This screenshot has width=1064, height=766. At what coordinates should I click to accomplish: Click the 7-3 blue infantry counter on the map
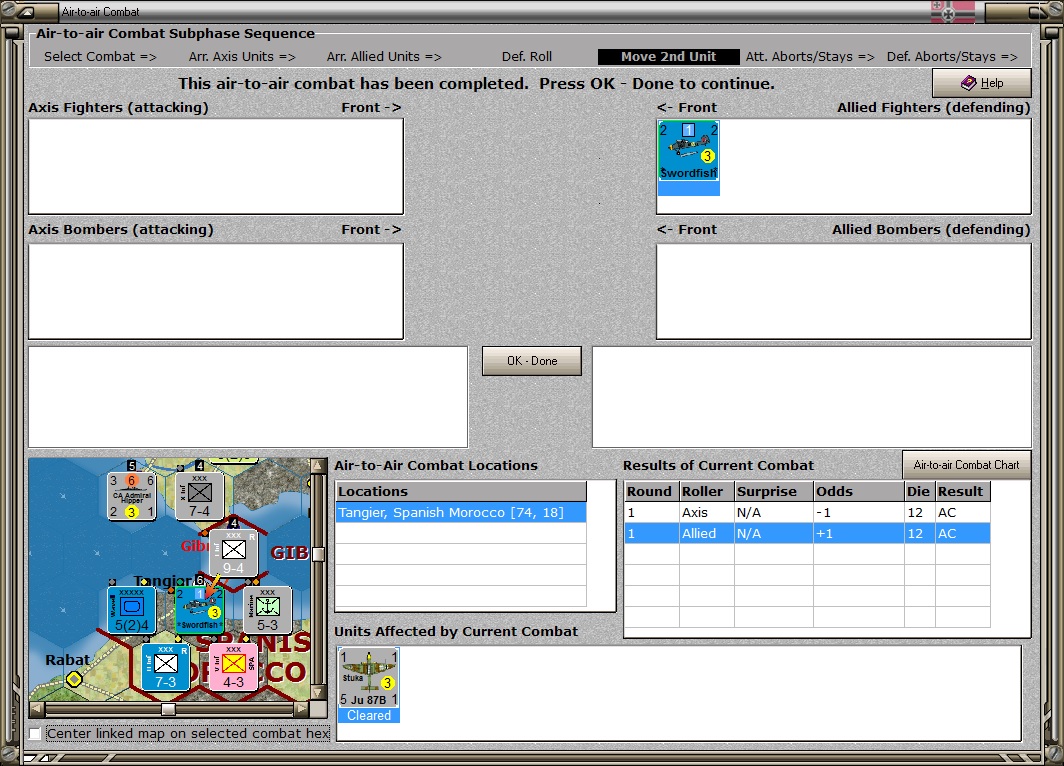click(166, 667)
